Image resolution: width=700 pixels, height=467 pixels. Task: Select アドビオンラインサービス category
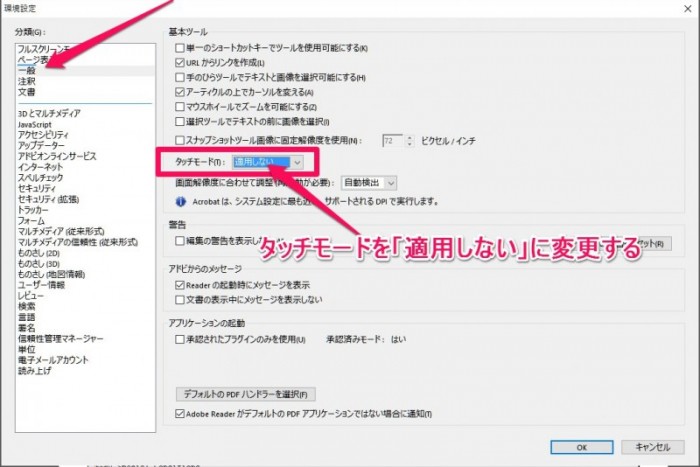coord(57,156)
